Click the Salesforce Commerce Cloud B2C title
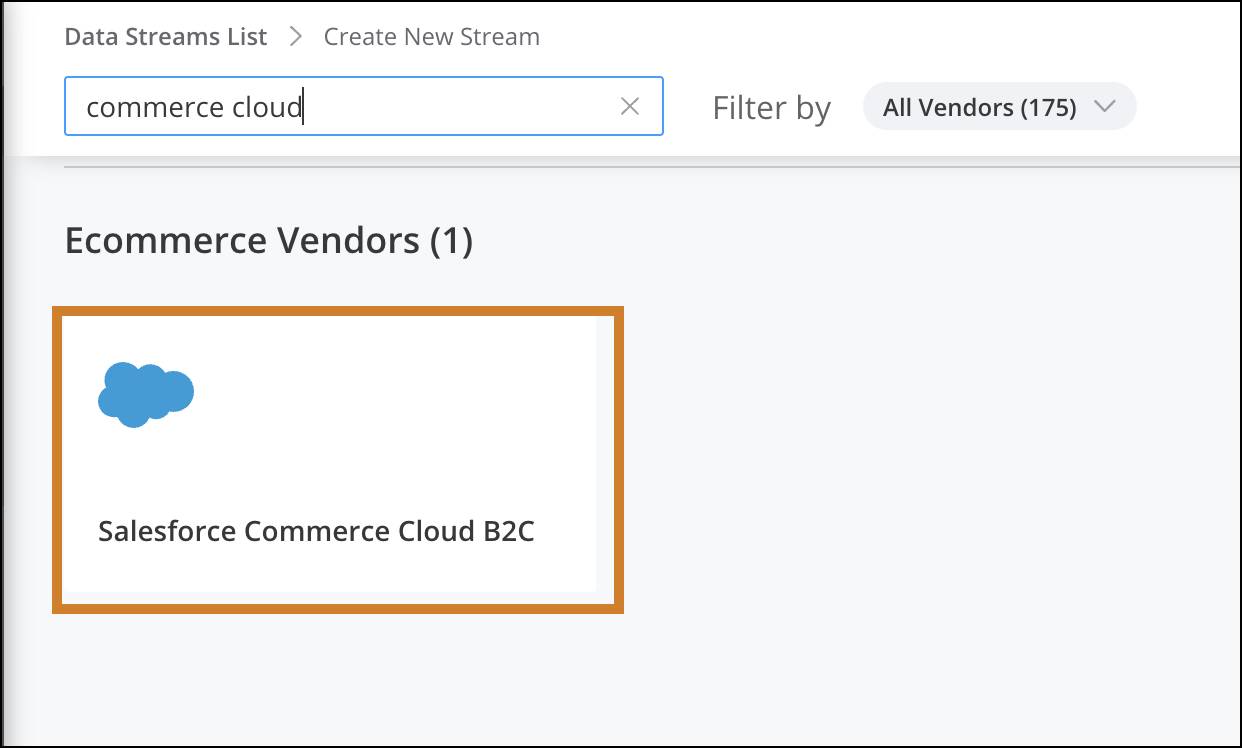The image size is (1242, 748). (x=317, y=531)
